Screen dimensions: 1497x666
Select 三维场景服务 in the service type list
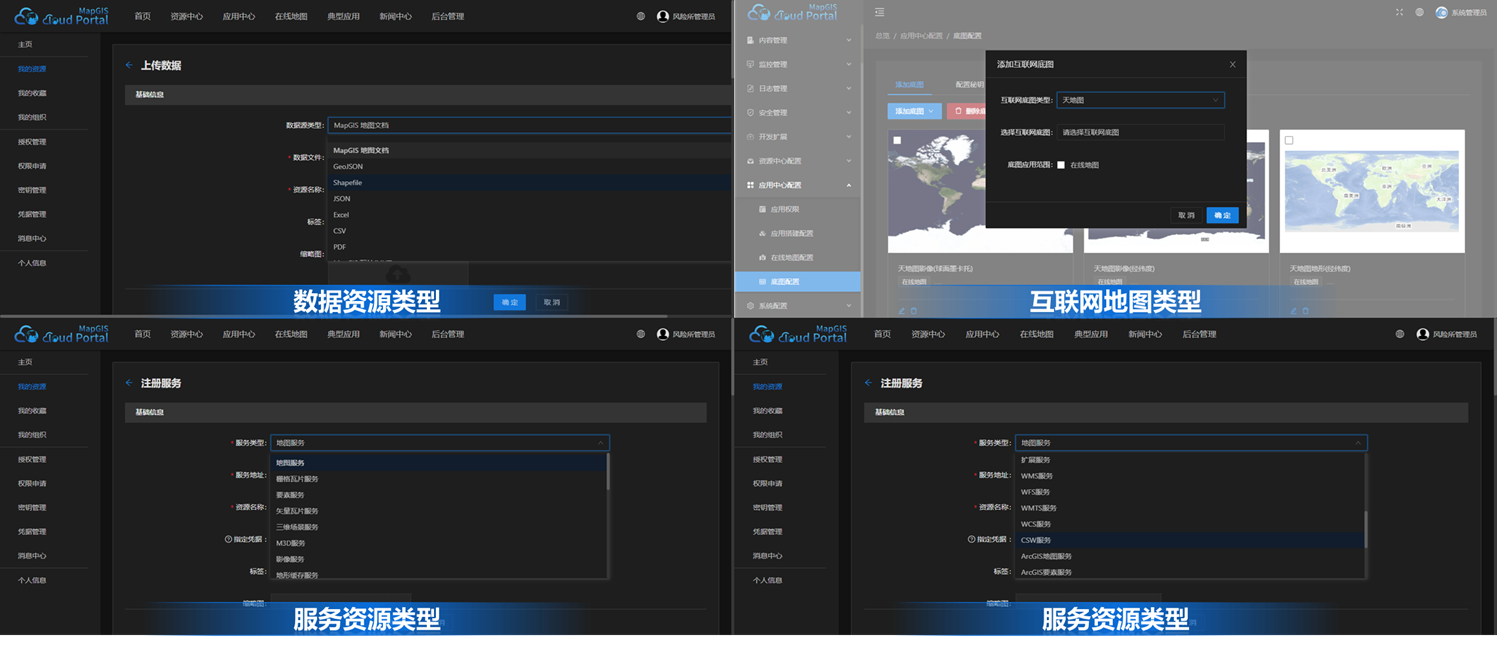click(438, 527)
